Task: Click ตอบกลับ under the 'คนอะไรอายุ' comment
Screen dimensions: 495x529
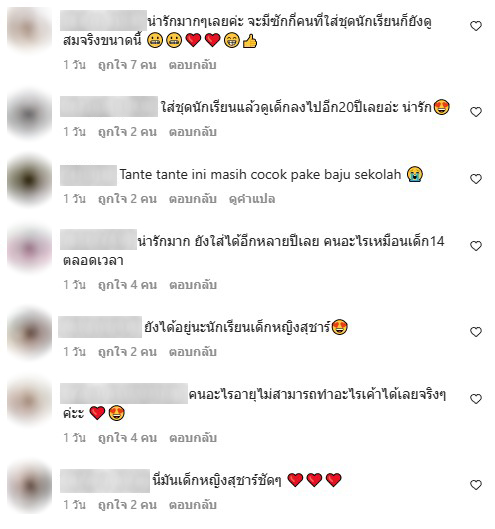Action: (x=192, y=438)
